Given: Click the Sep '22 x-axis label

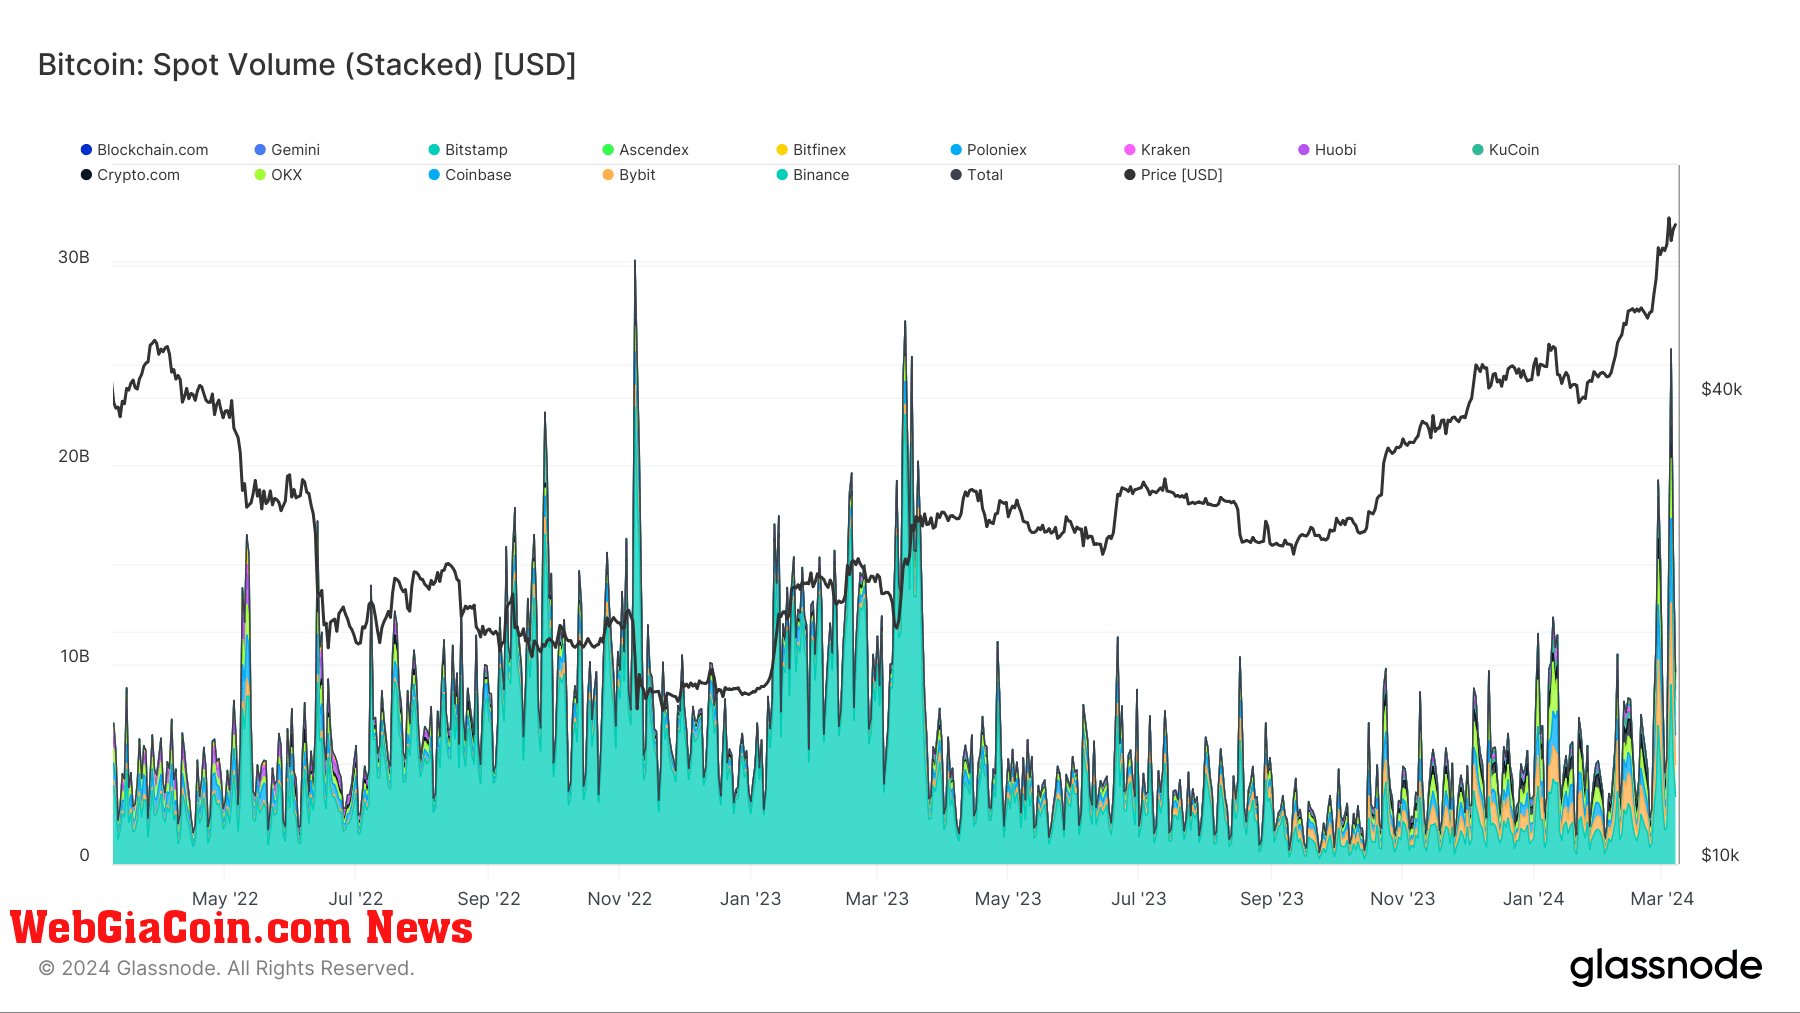Looking at the screenshot, I should pyautogui.click(x=489, y=899).
